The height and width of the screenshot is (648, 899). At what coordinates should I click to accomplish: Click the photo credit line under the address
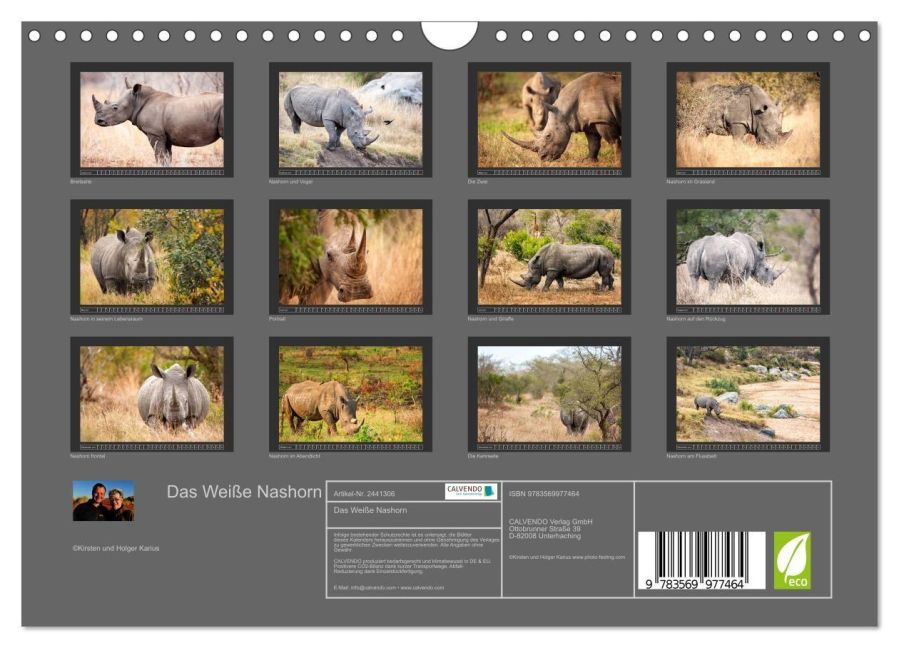(566, 557)
